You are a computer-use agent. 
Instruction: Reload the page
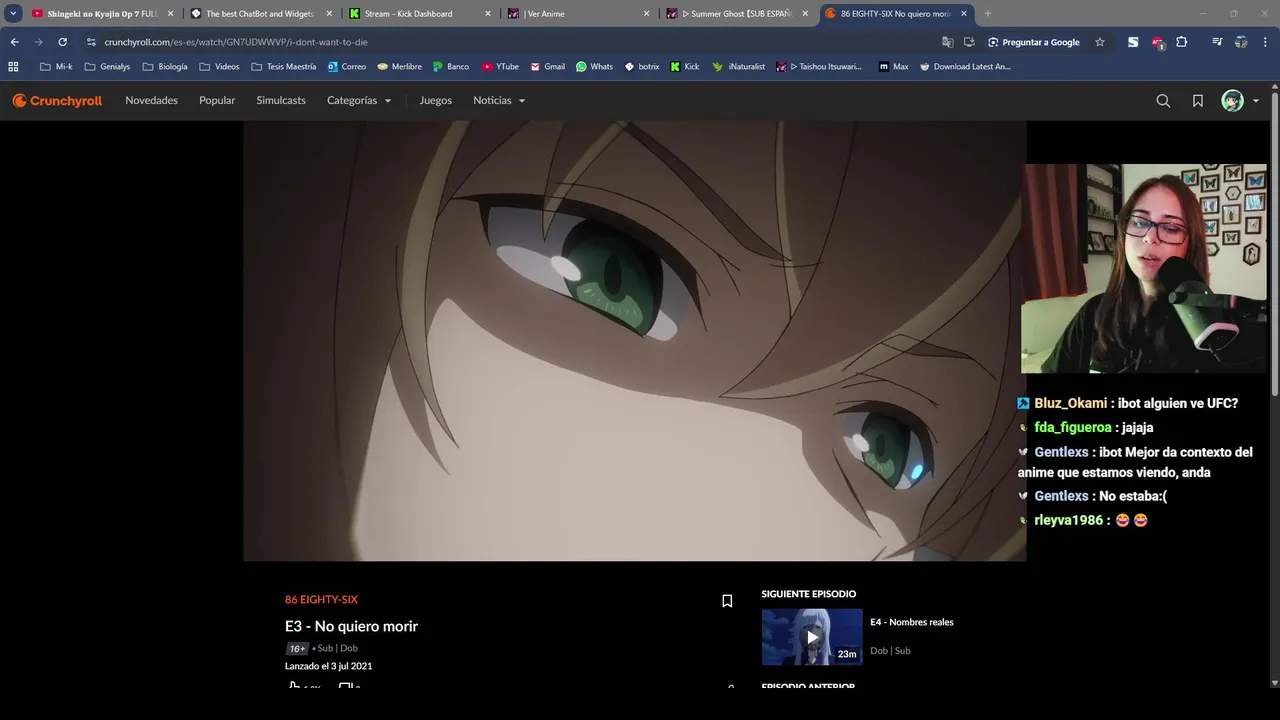point(62,42)
